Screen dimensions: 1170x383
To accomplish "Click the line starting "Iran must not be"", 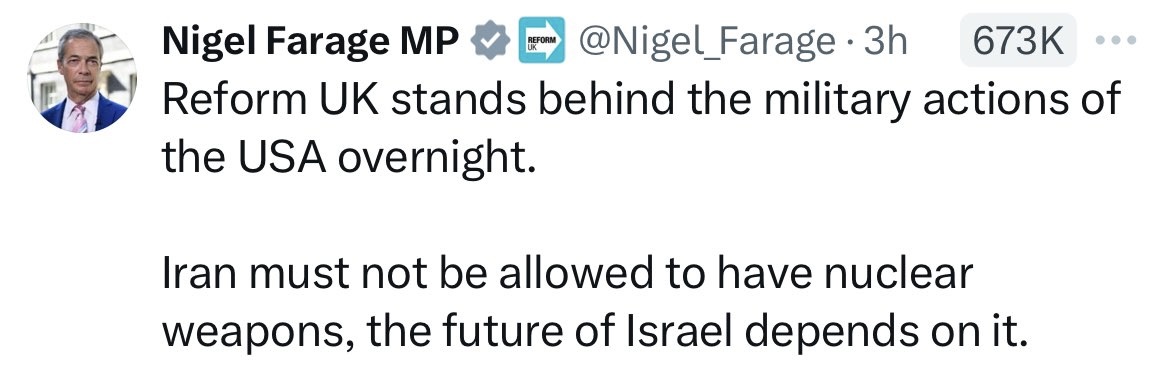I will pos(567,274).
